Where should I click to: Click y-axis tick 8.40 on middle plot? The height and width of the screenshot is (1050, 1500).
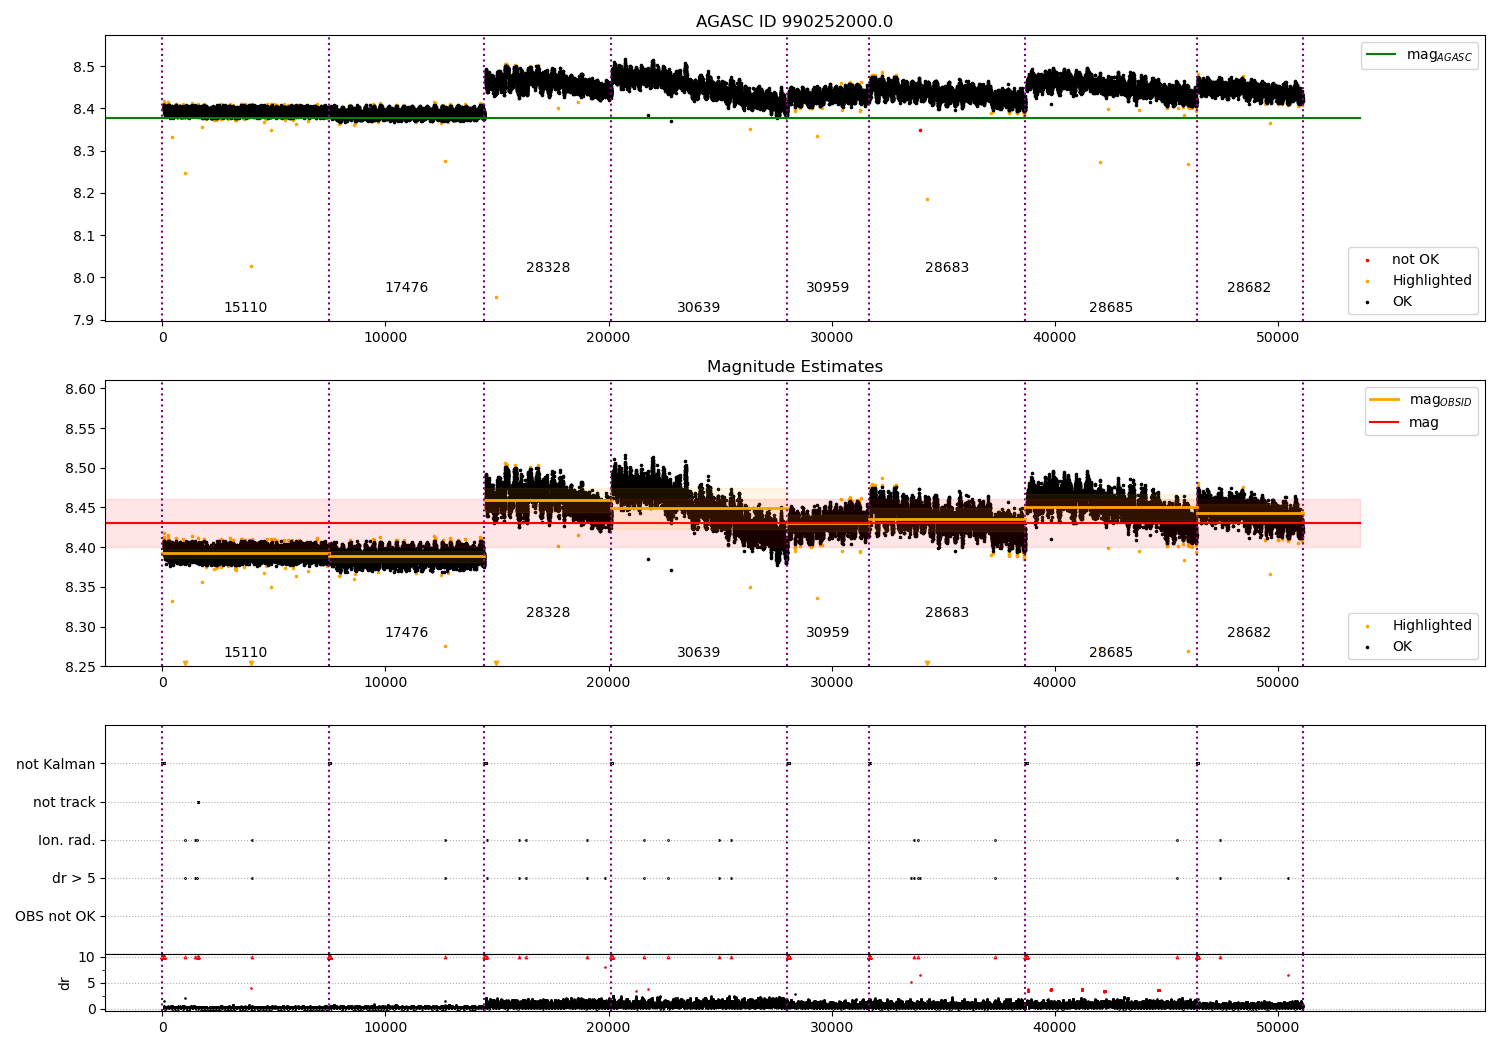point(80,548)
